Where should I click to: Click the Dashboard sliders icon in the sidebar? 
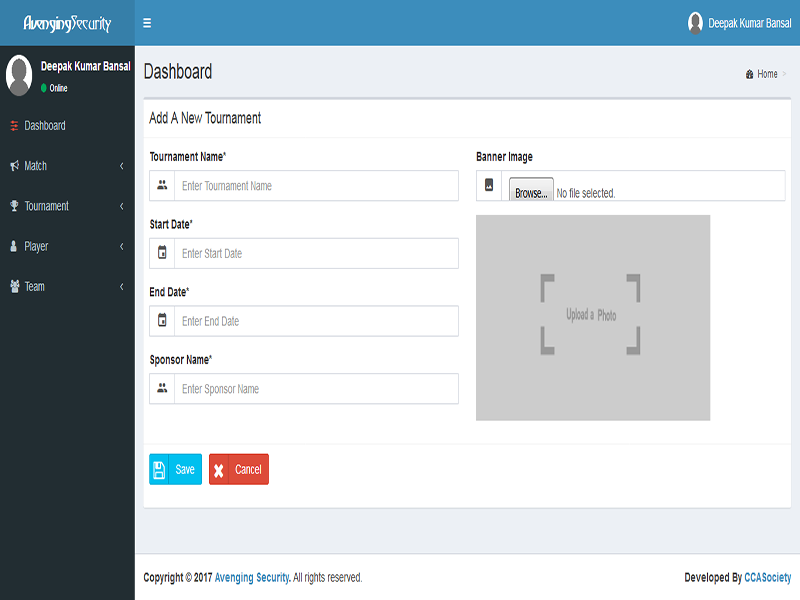click(14, 126)
